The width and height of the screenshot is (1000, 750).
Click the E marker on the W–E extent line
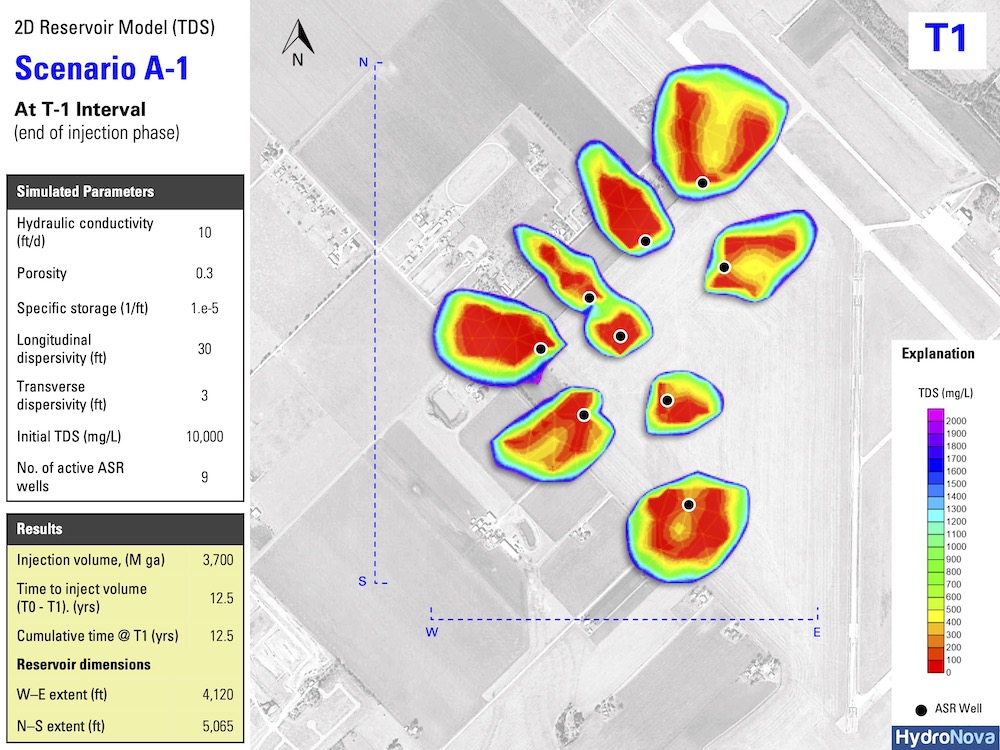click(x=817, y=632)
